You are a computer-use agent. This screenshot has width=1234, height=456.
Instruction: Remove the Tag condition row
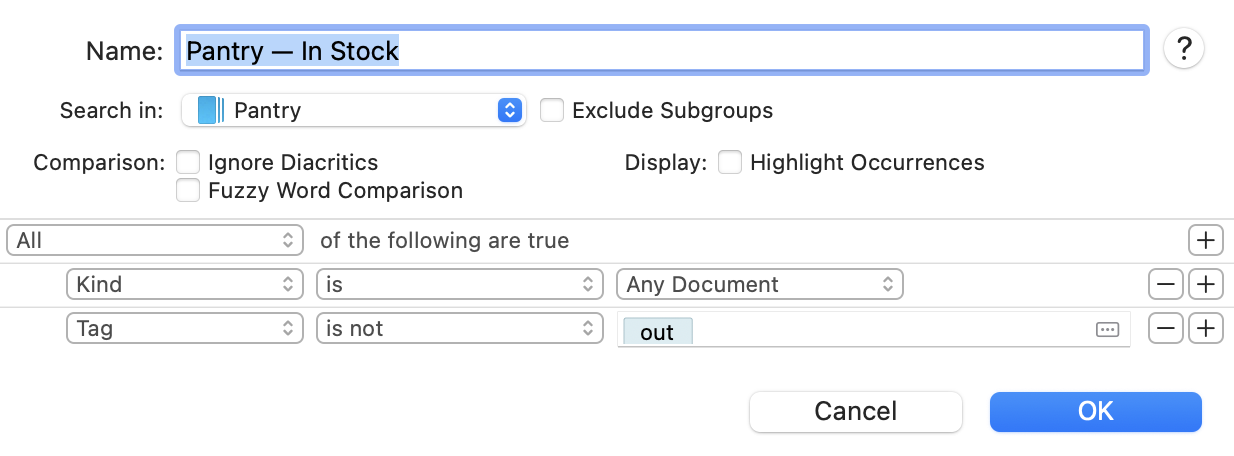(x=1166, y=328)
